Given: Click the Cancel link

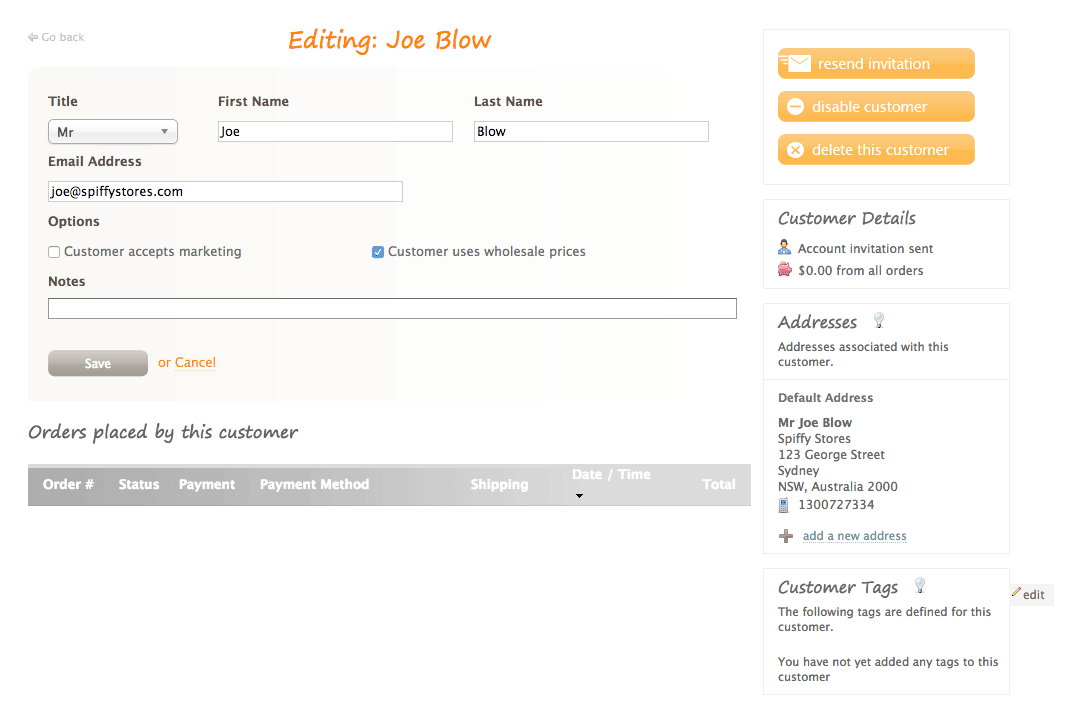Looking at the screenshot, I should pyautogui.click(x=195, y=363).
